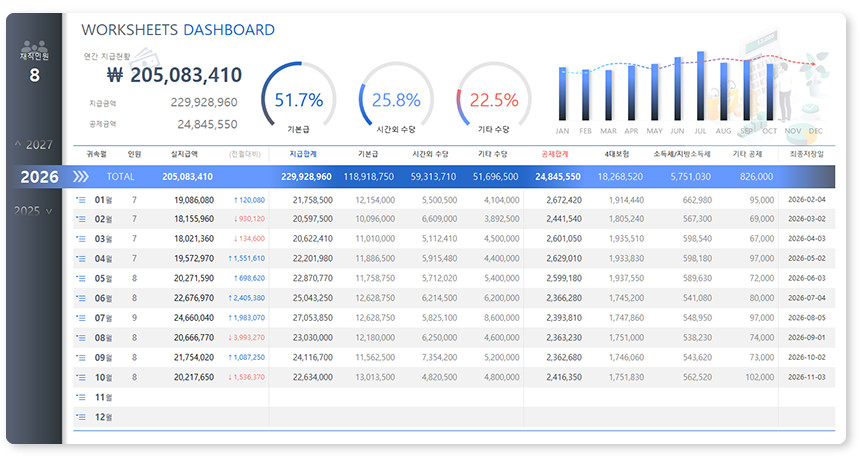The image size is (860, 460).
Task: Go down to year 2025
Action: click(x=34, y=211)
